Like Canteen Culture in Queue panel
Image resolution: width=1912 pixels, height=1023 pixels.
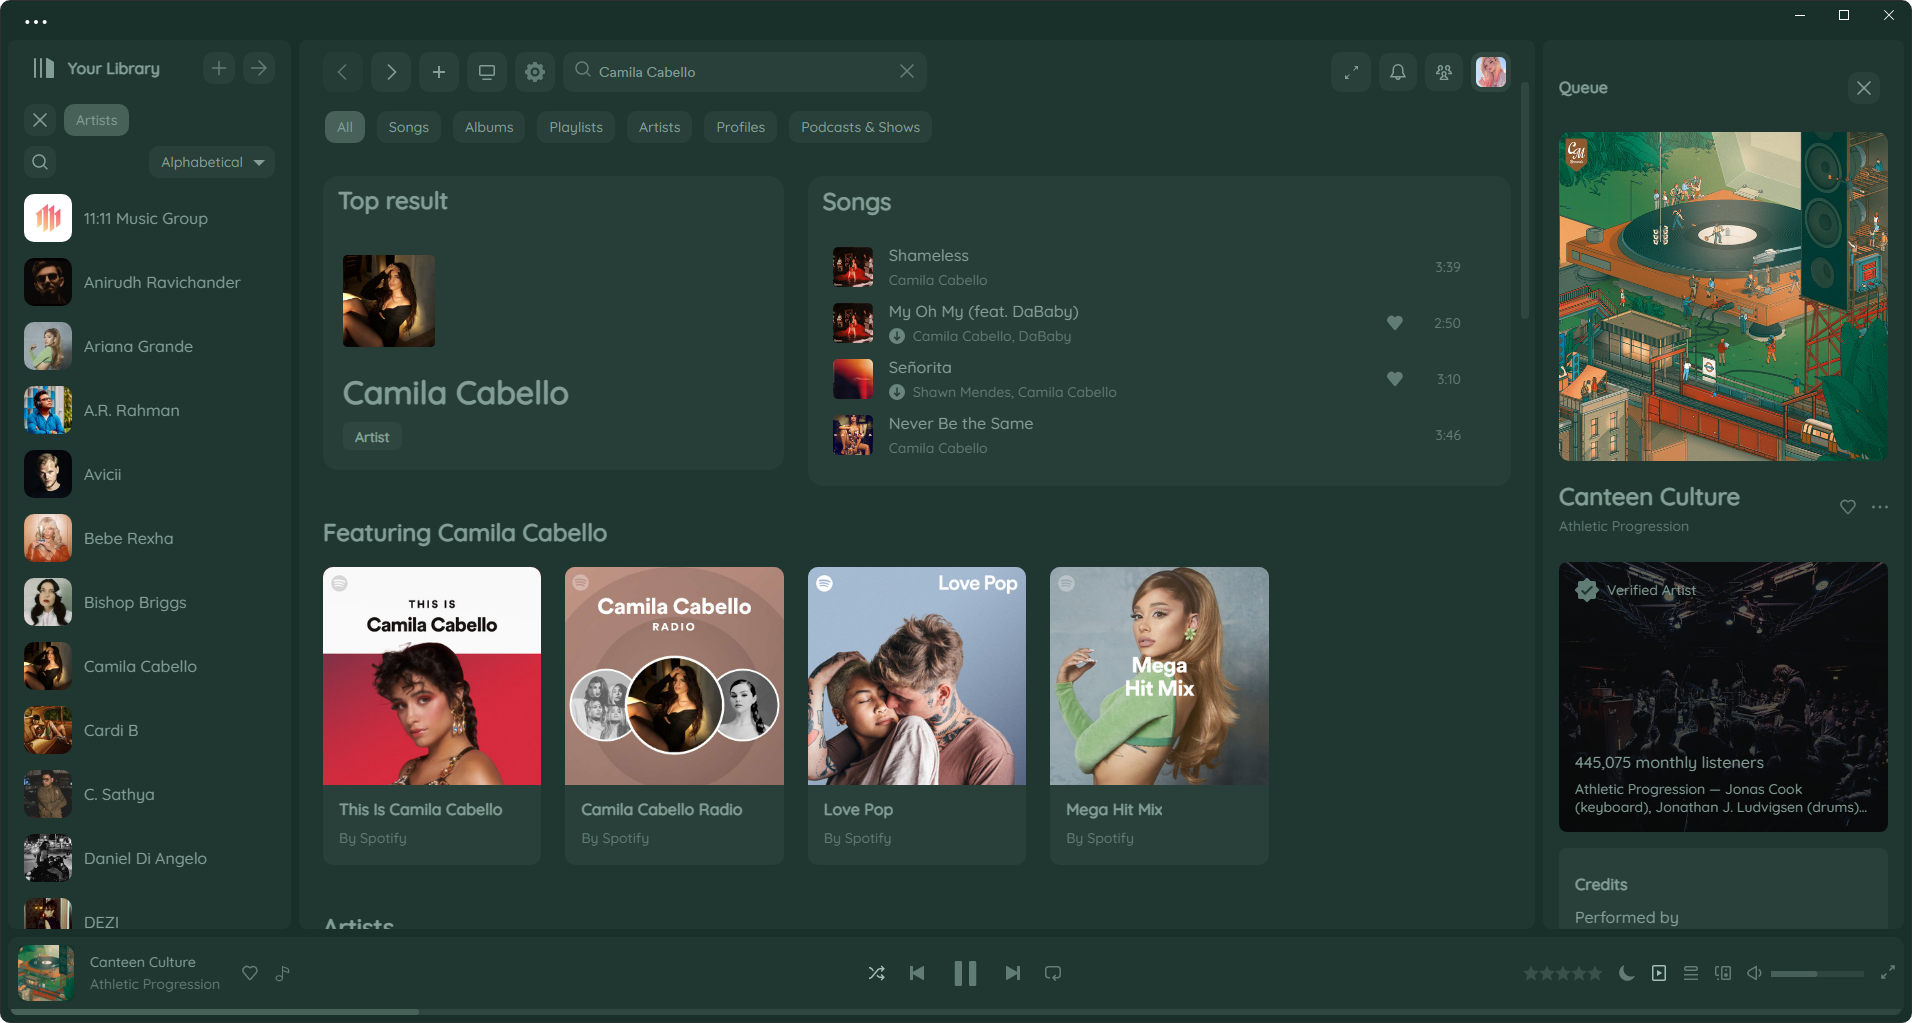pos(1848,507)
